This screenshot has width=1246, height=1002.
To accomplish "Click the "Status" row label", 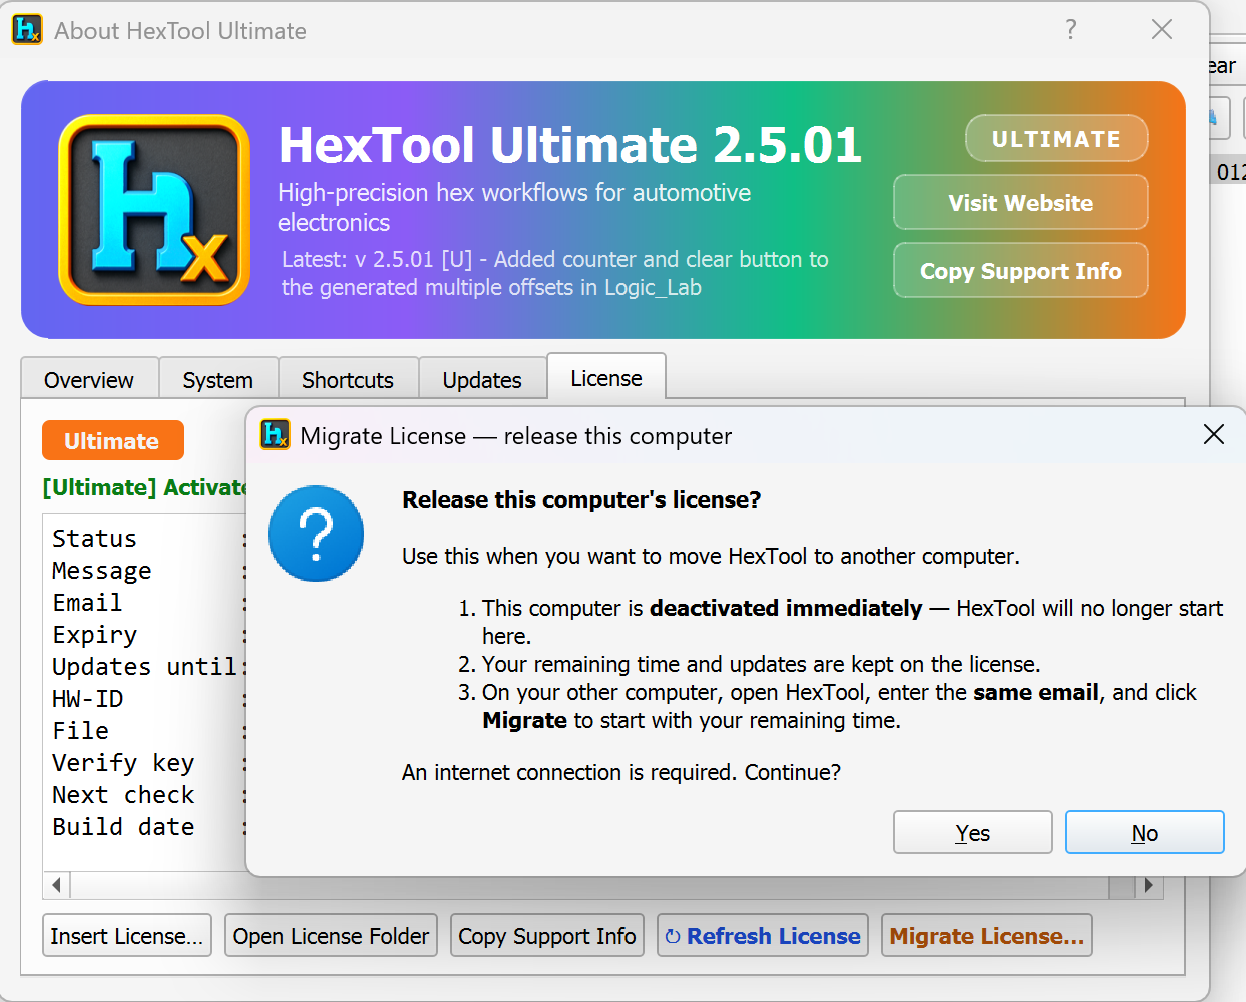I will click(x=95, y=539).
